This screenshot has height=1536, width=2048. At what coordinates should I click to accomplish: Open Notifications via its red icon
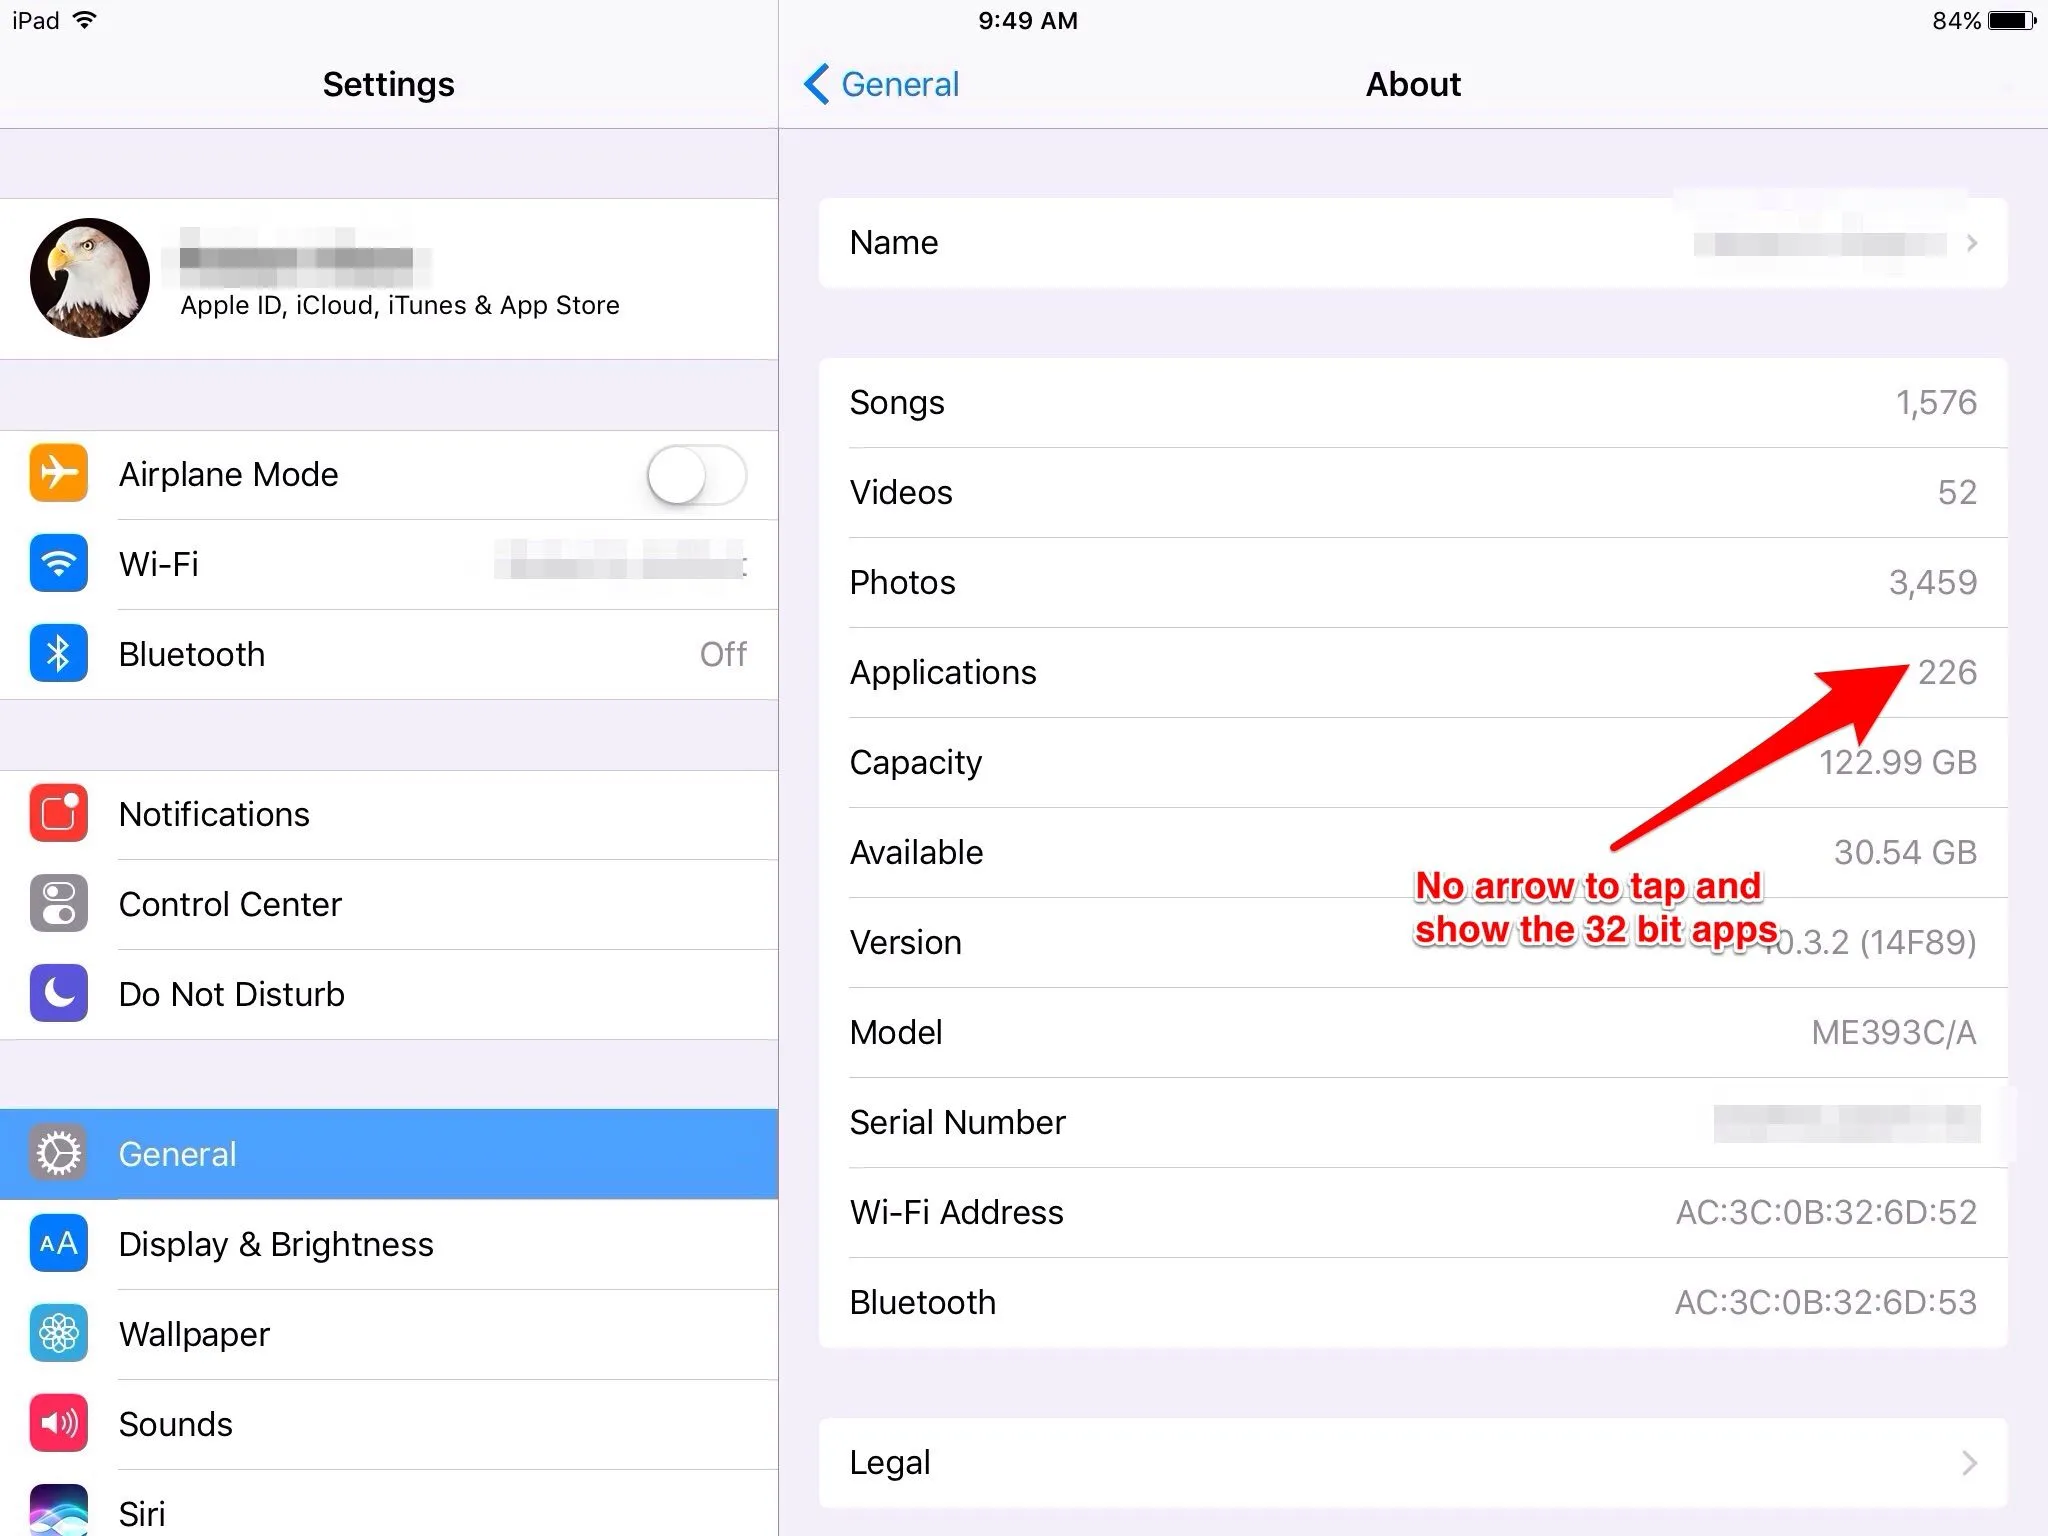[58, 814]
